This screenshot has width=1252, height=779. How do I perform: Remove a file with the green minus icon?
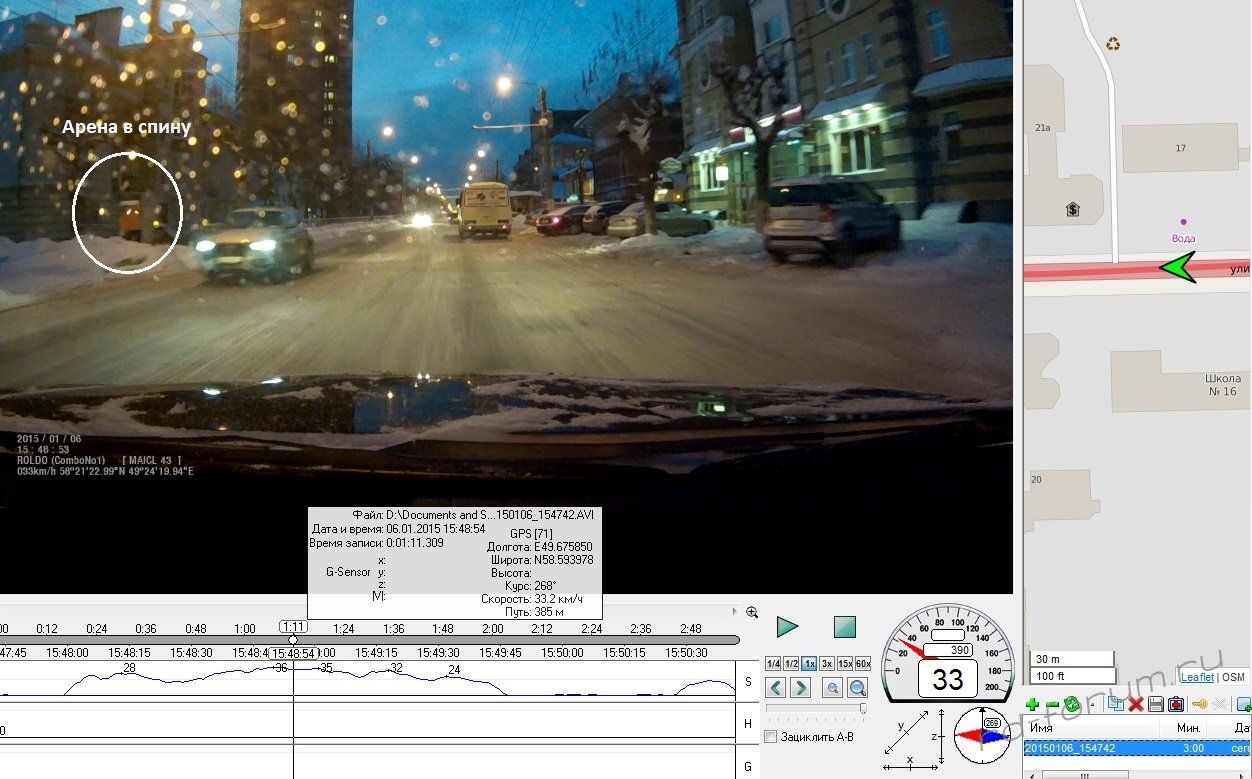1052,705
